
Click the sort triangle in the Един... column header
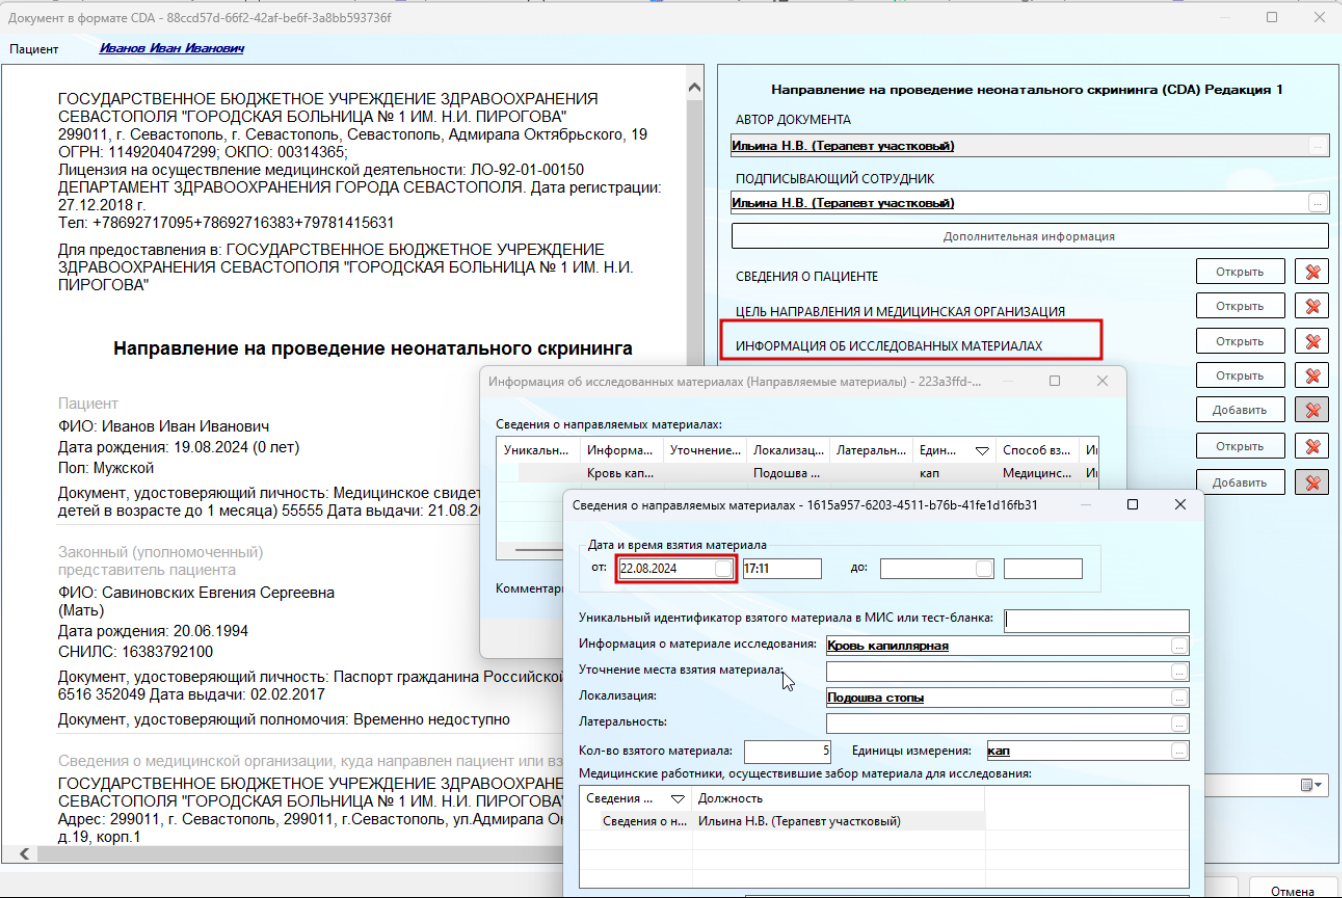pos(982,451)
